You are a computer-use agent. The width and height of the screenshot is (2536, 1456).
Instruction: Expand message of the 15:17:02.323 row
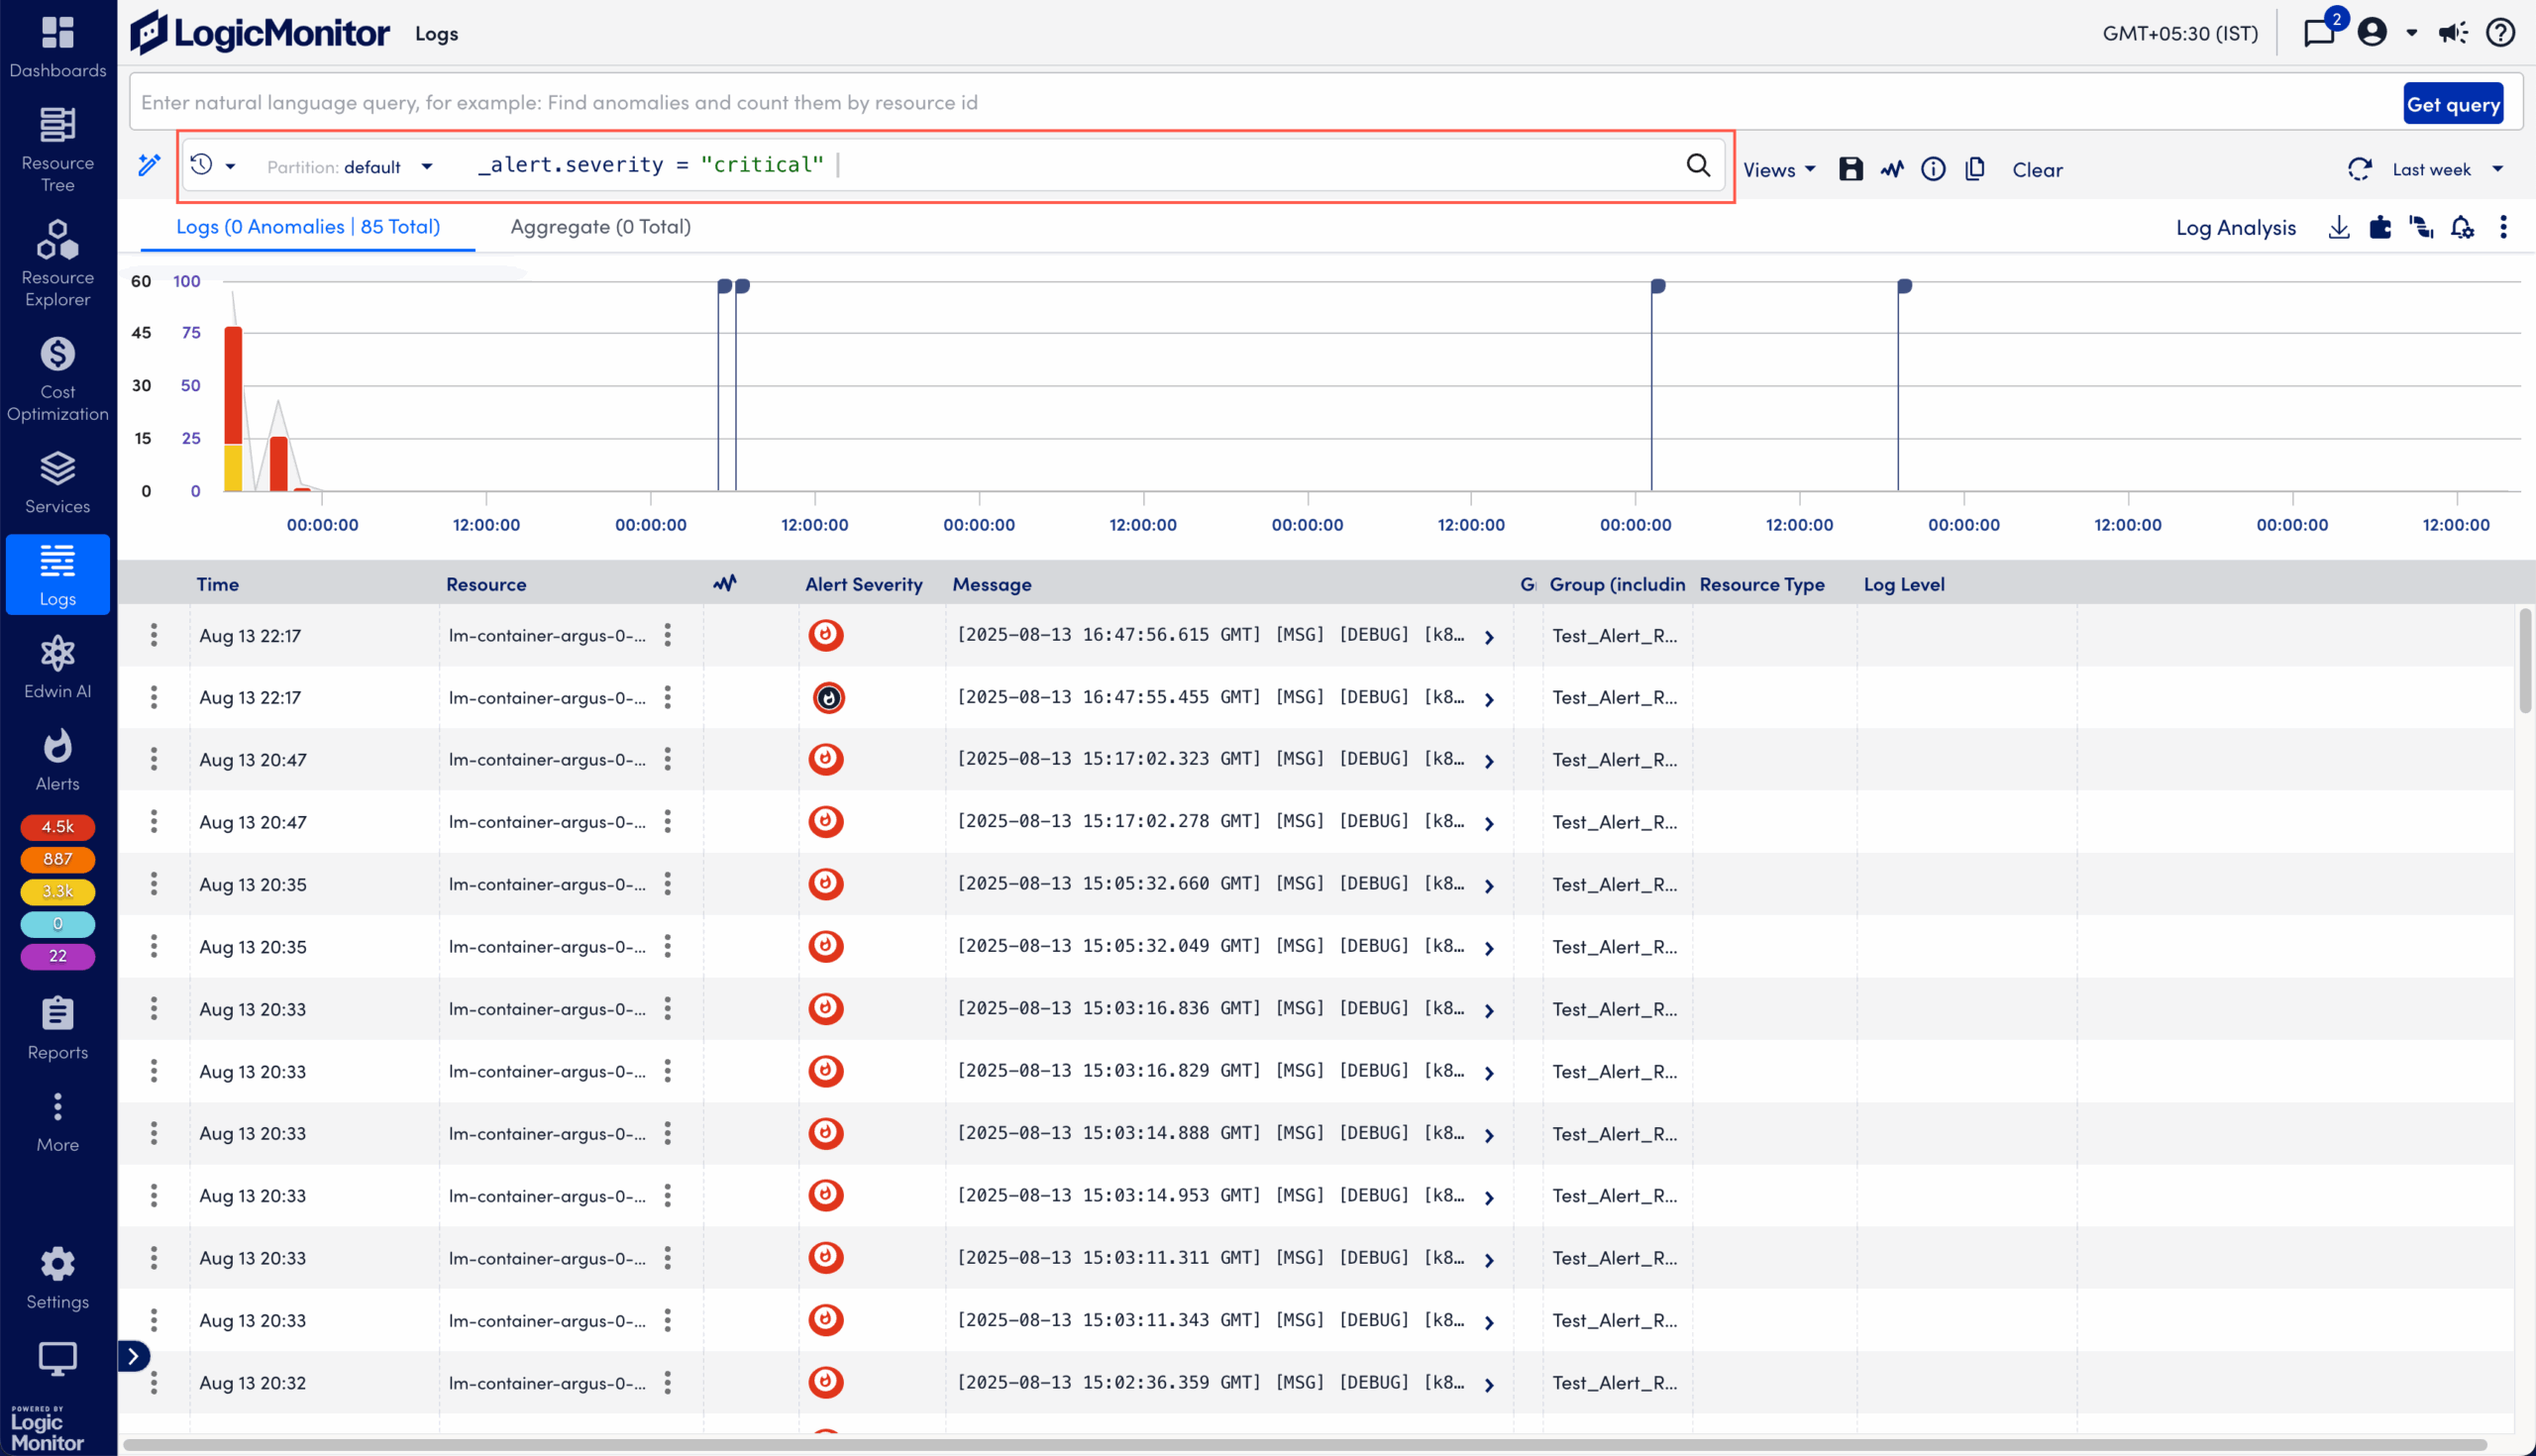[x=1489, y=761]
